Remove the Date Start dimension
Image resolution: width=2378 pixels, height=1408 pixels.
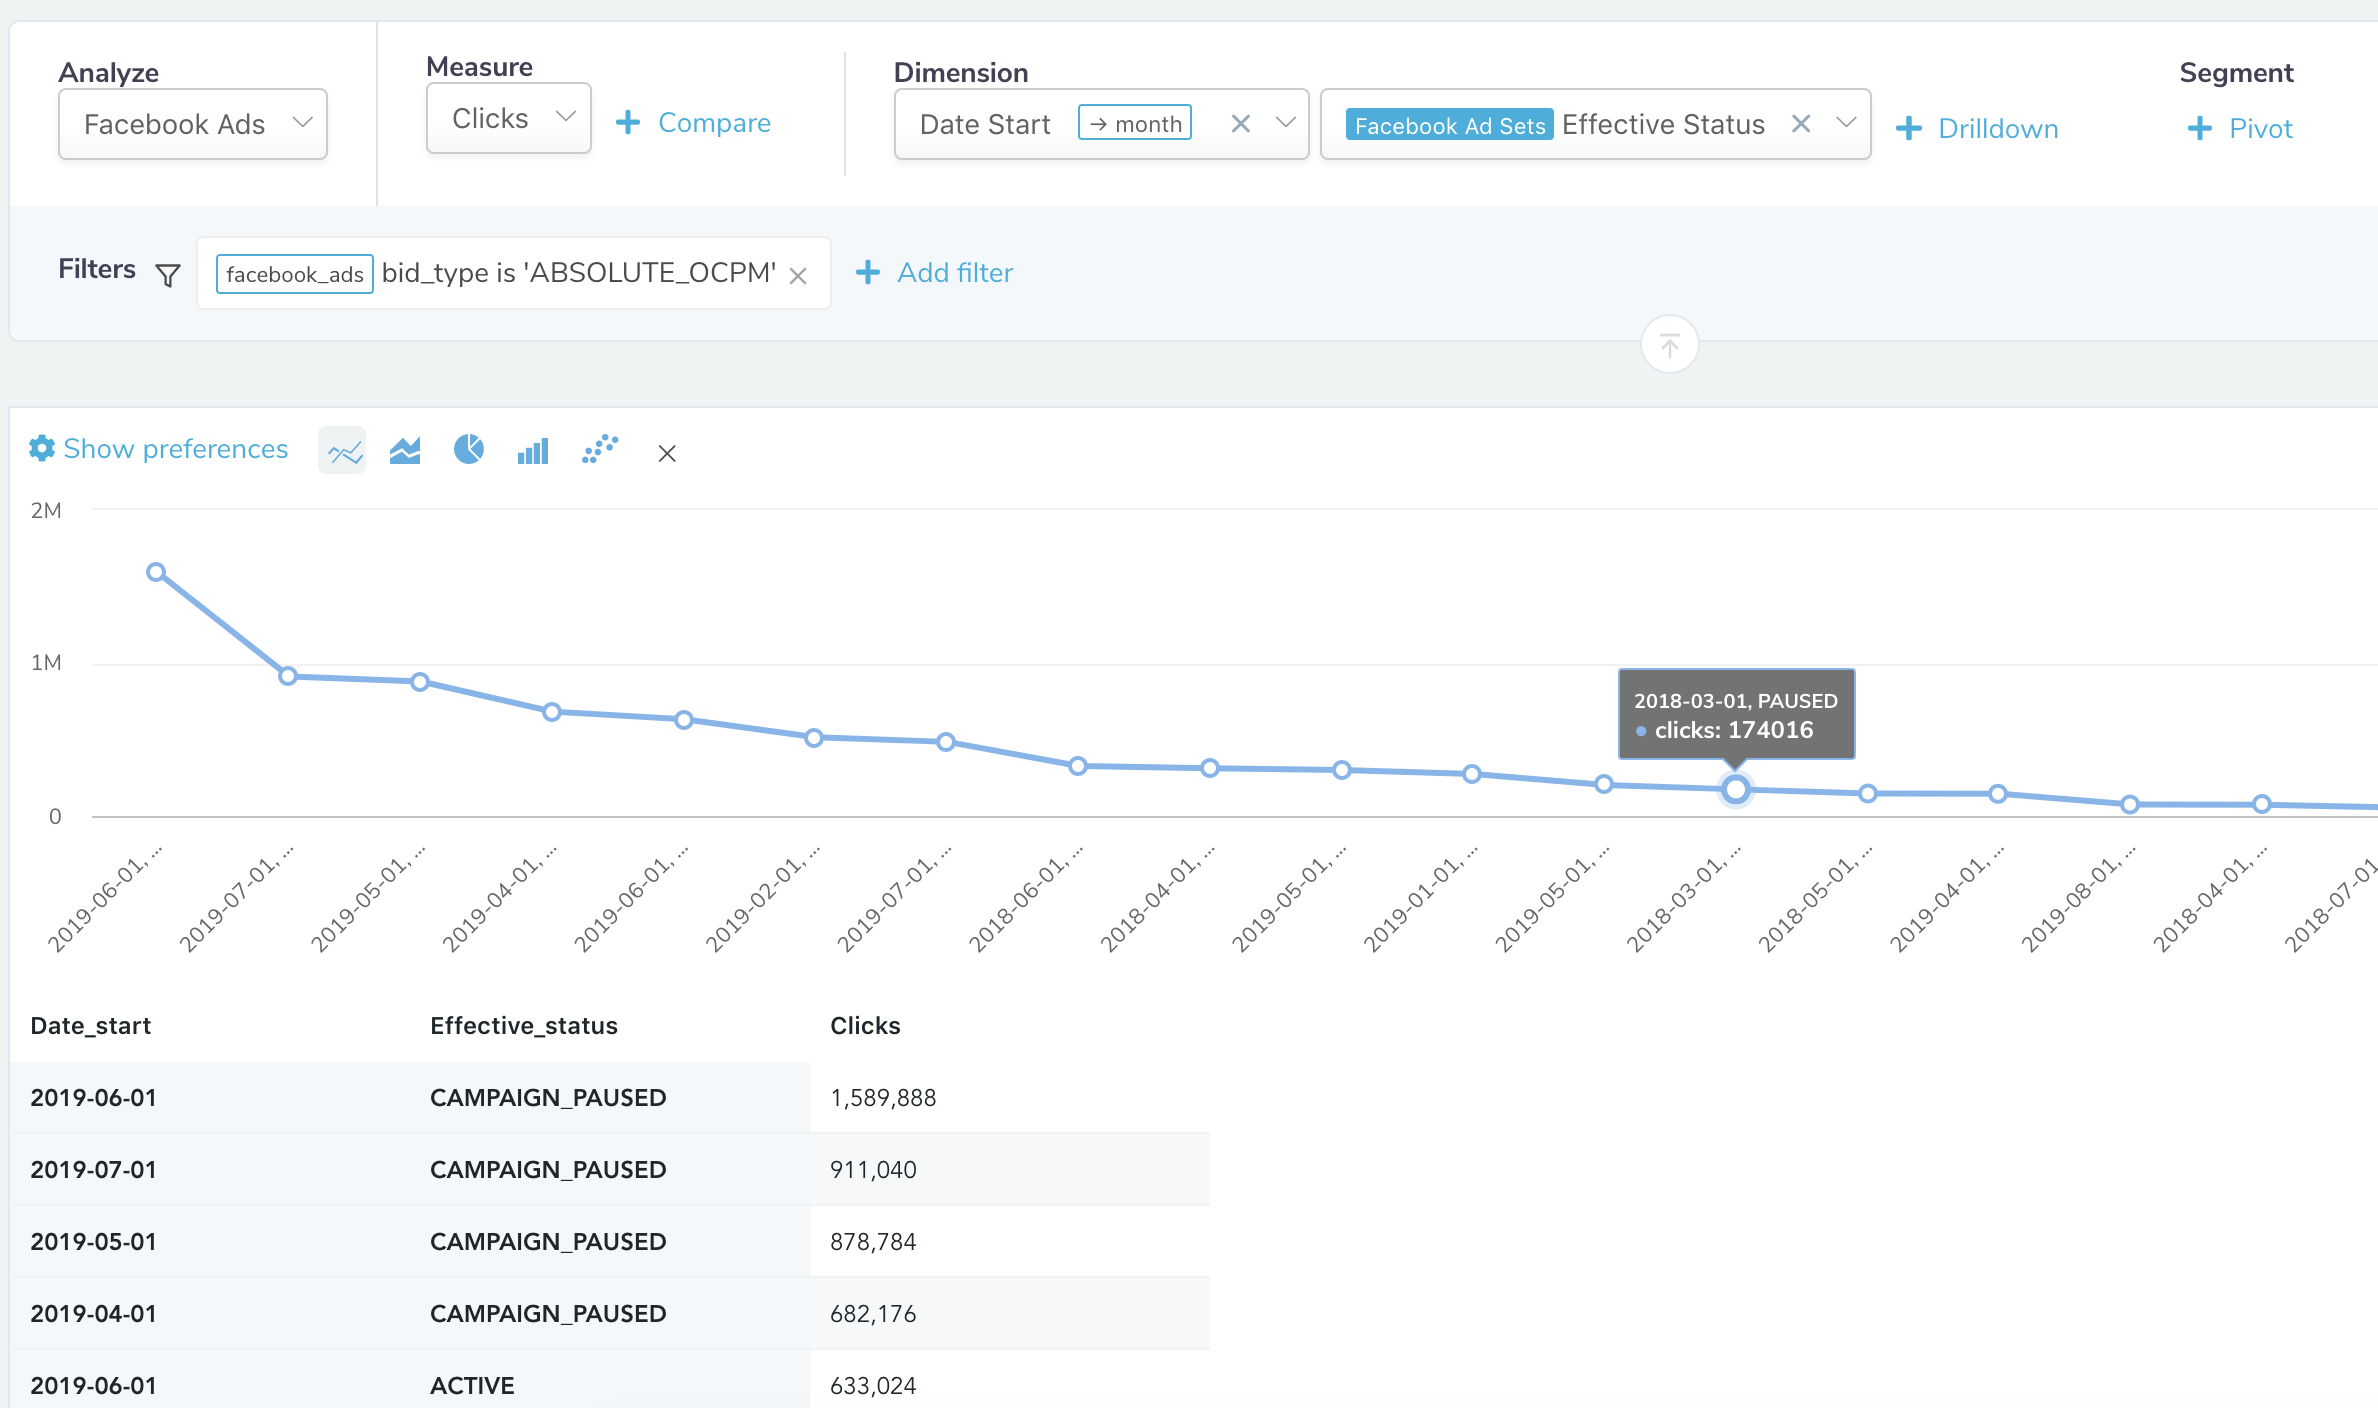tap(1241, 123)
